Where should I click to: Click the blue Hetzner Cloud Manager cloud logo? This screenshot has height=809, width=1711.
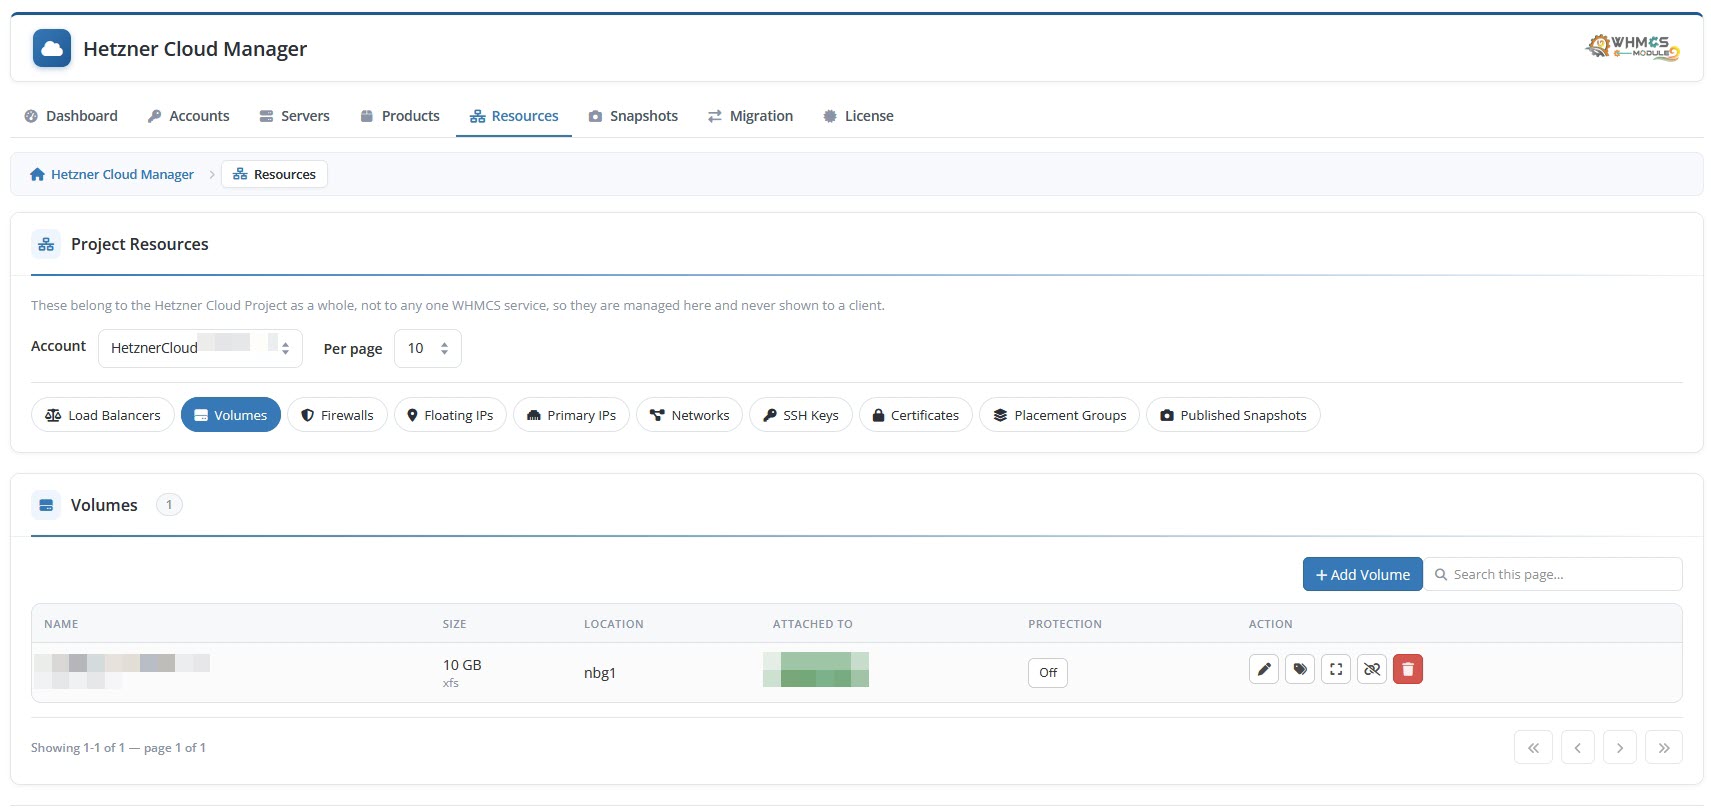tap(52, 48)
